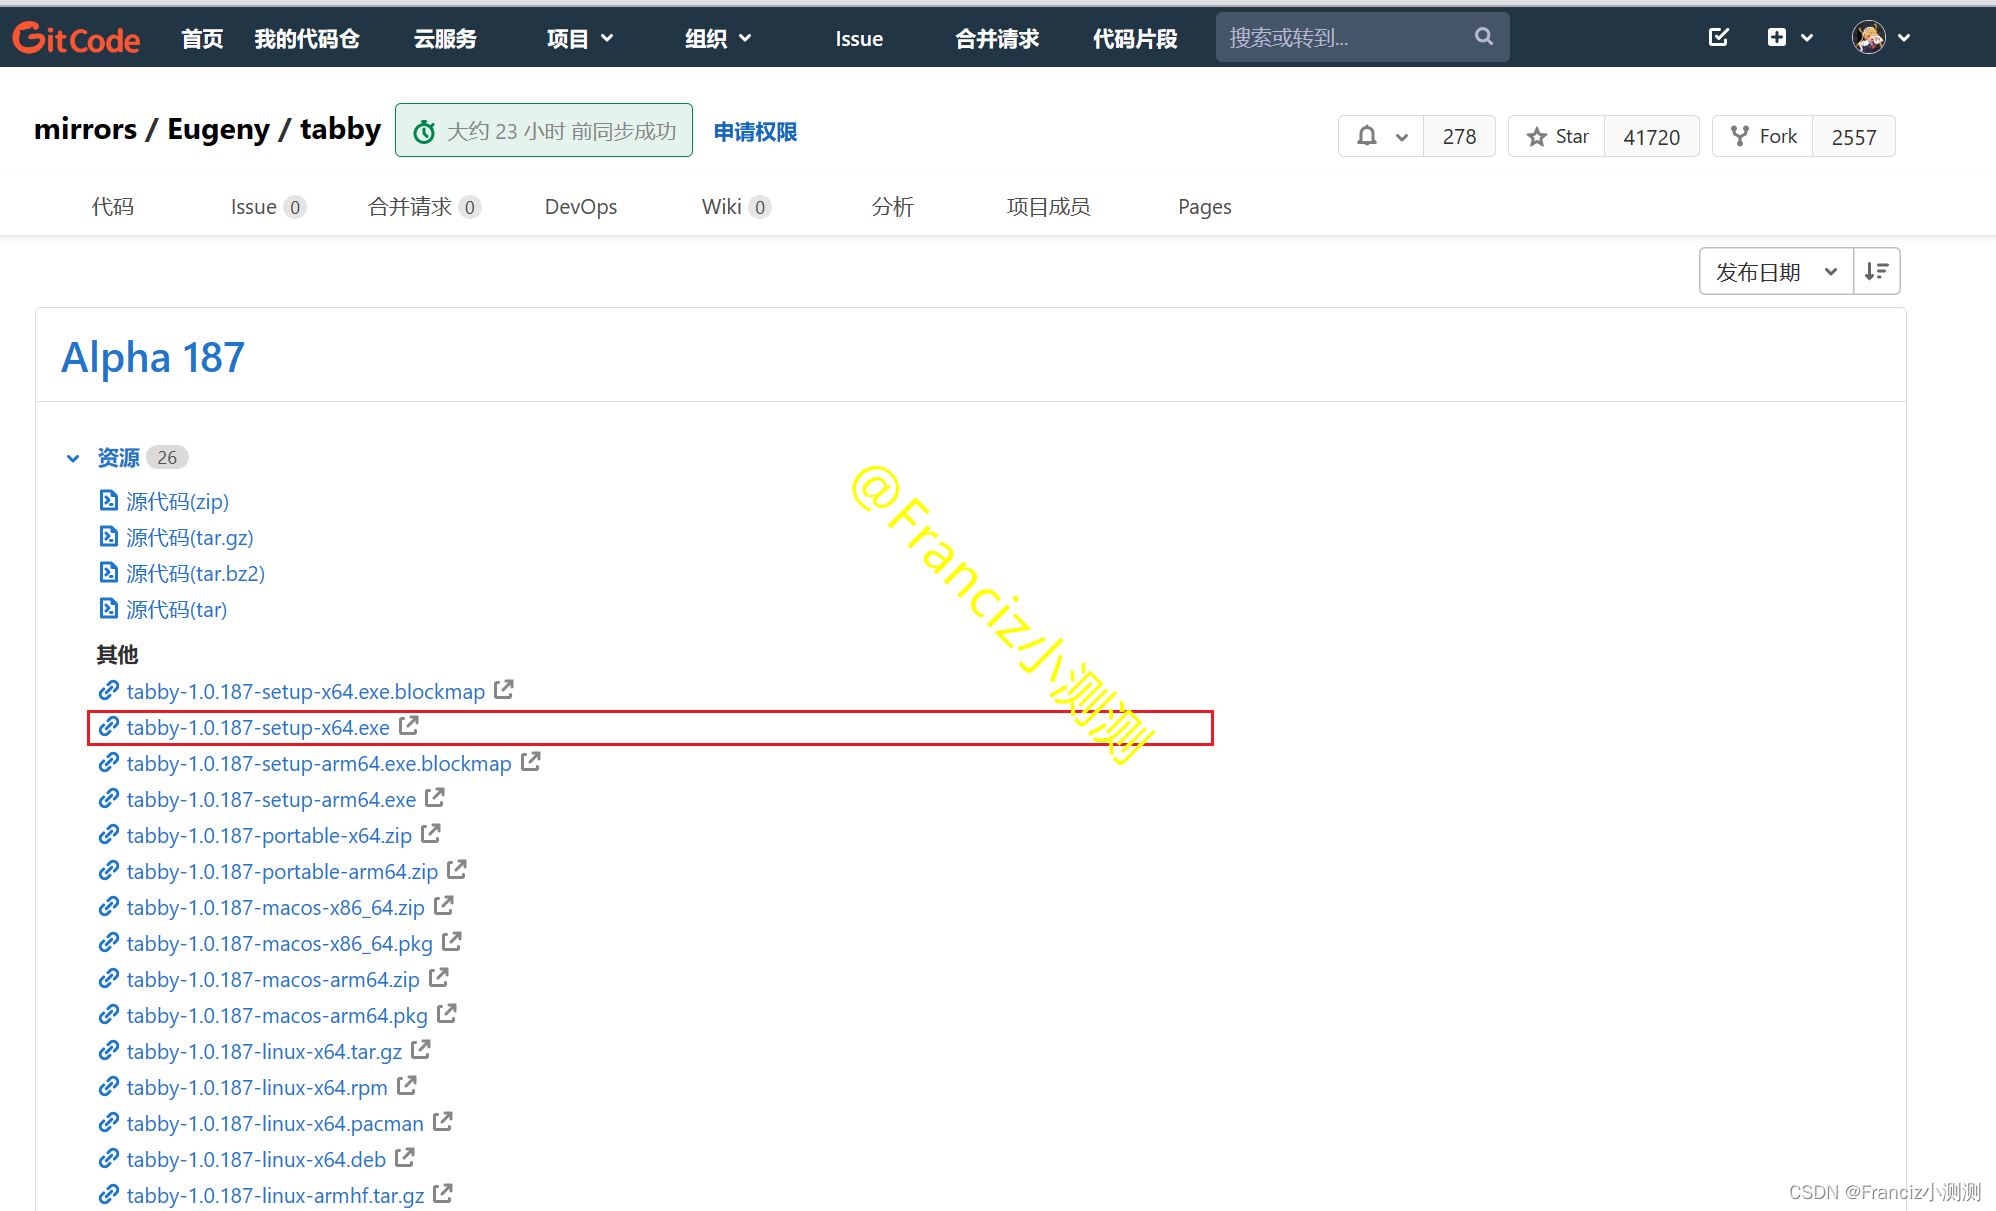Image resolution: width=1996 pixels, height=1211 pixels.
Task: Switch to the DevOps tab
Action: click(x=581, y=206)
